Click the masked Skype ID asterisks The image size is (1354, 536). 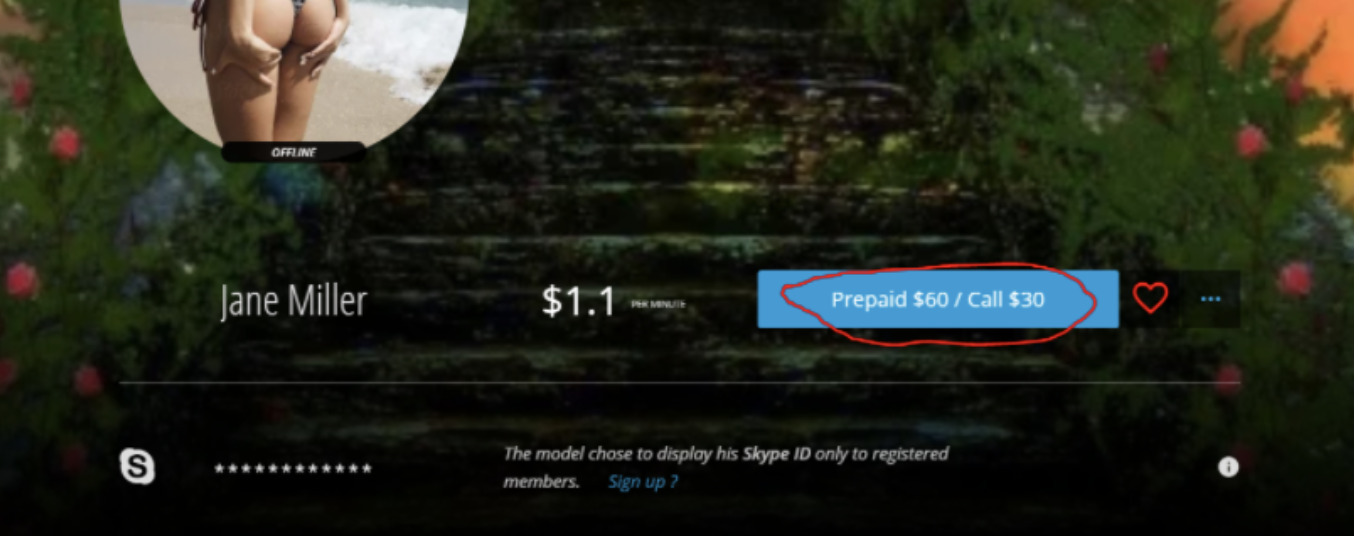pos(293,469)
